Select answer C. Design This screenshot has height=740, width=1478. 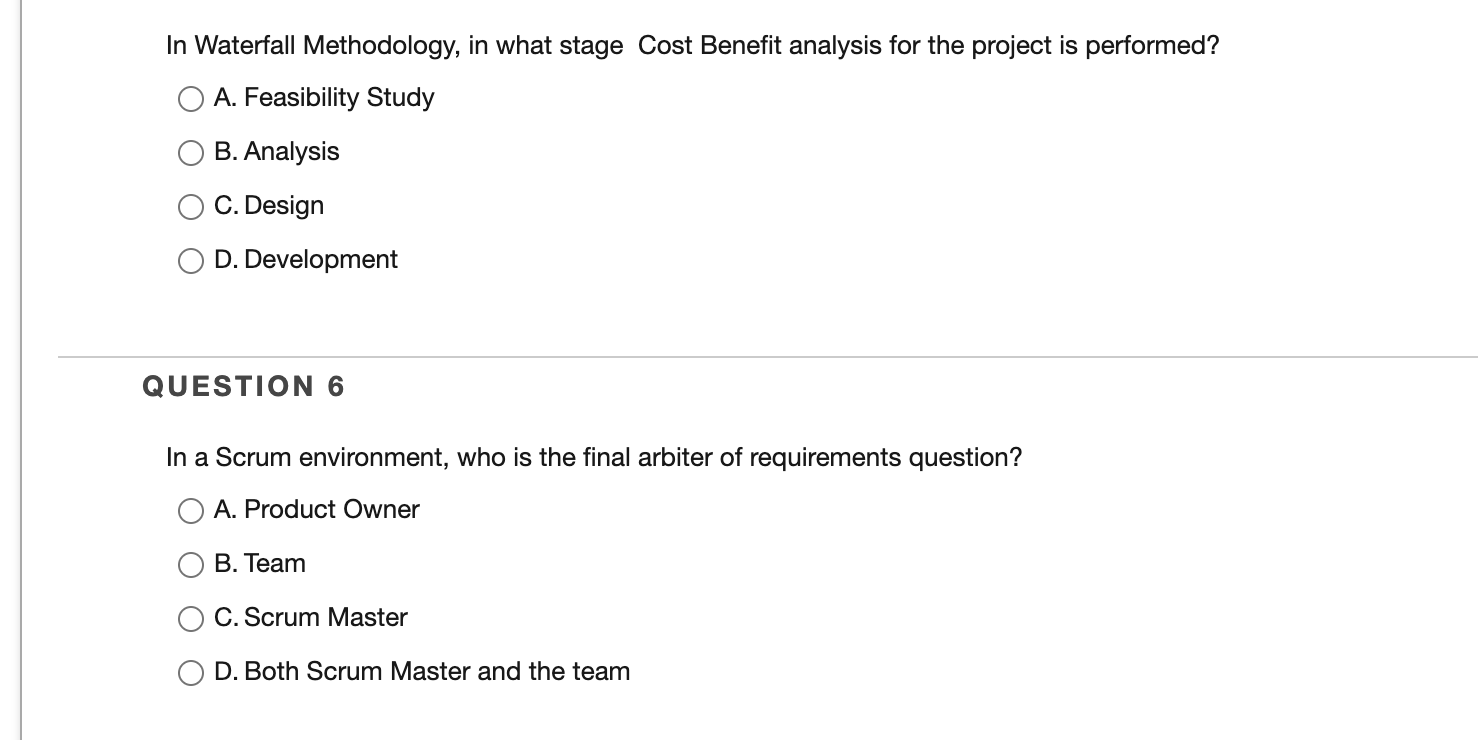tap(190, 206)
